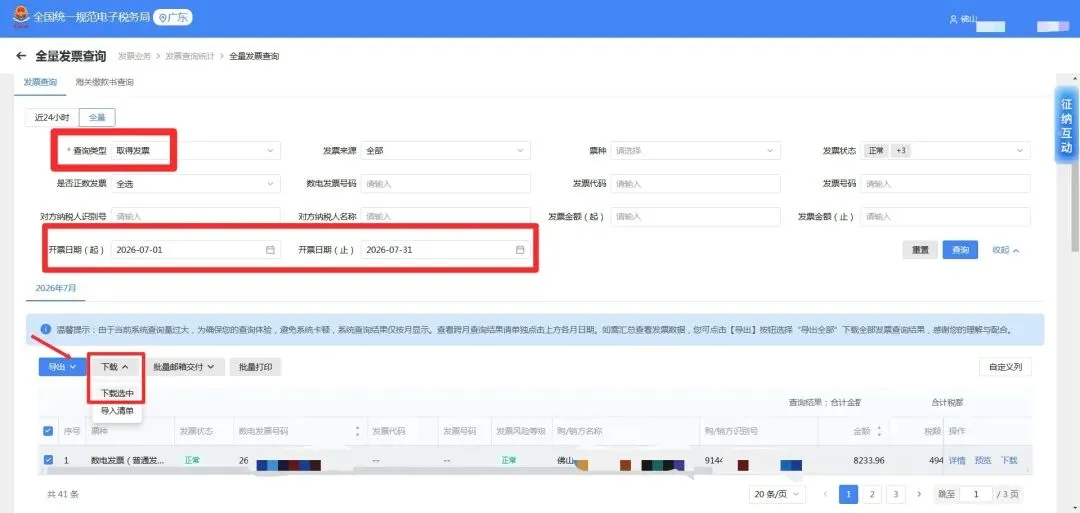
Task: Click the 自定义列 button
Action: [x=1006, y=367]
